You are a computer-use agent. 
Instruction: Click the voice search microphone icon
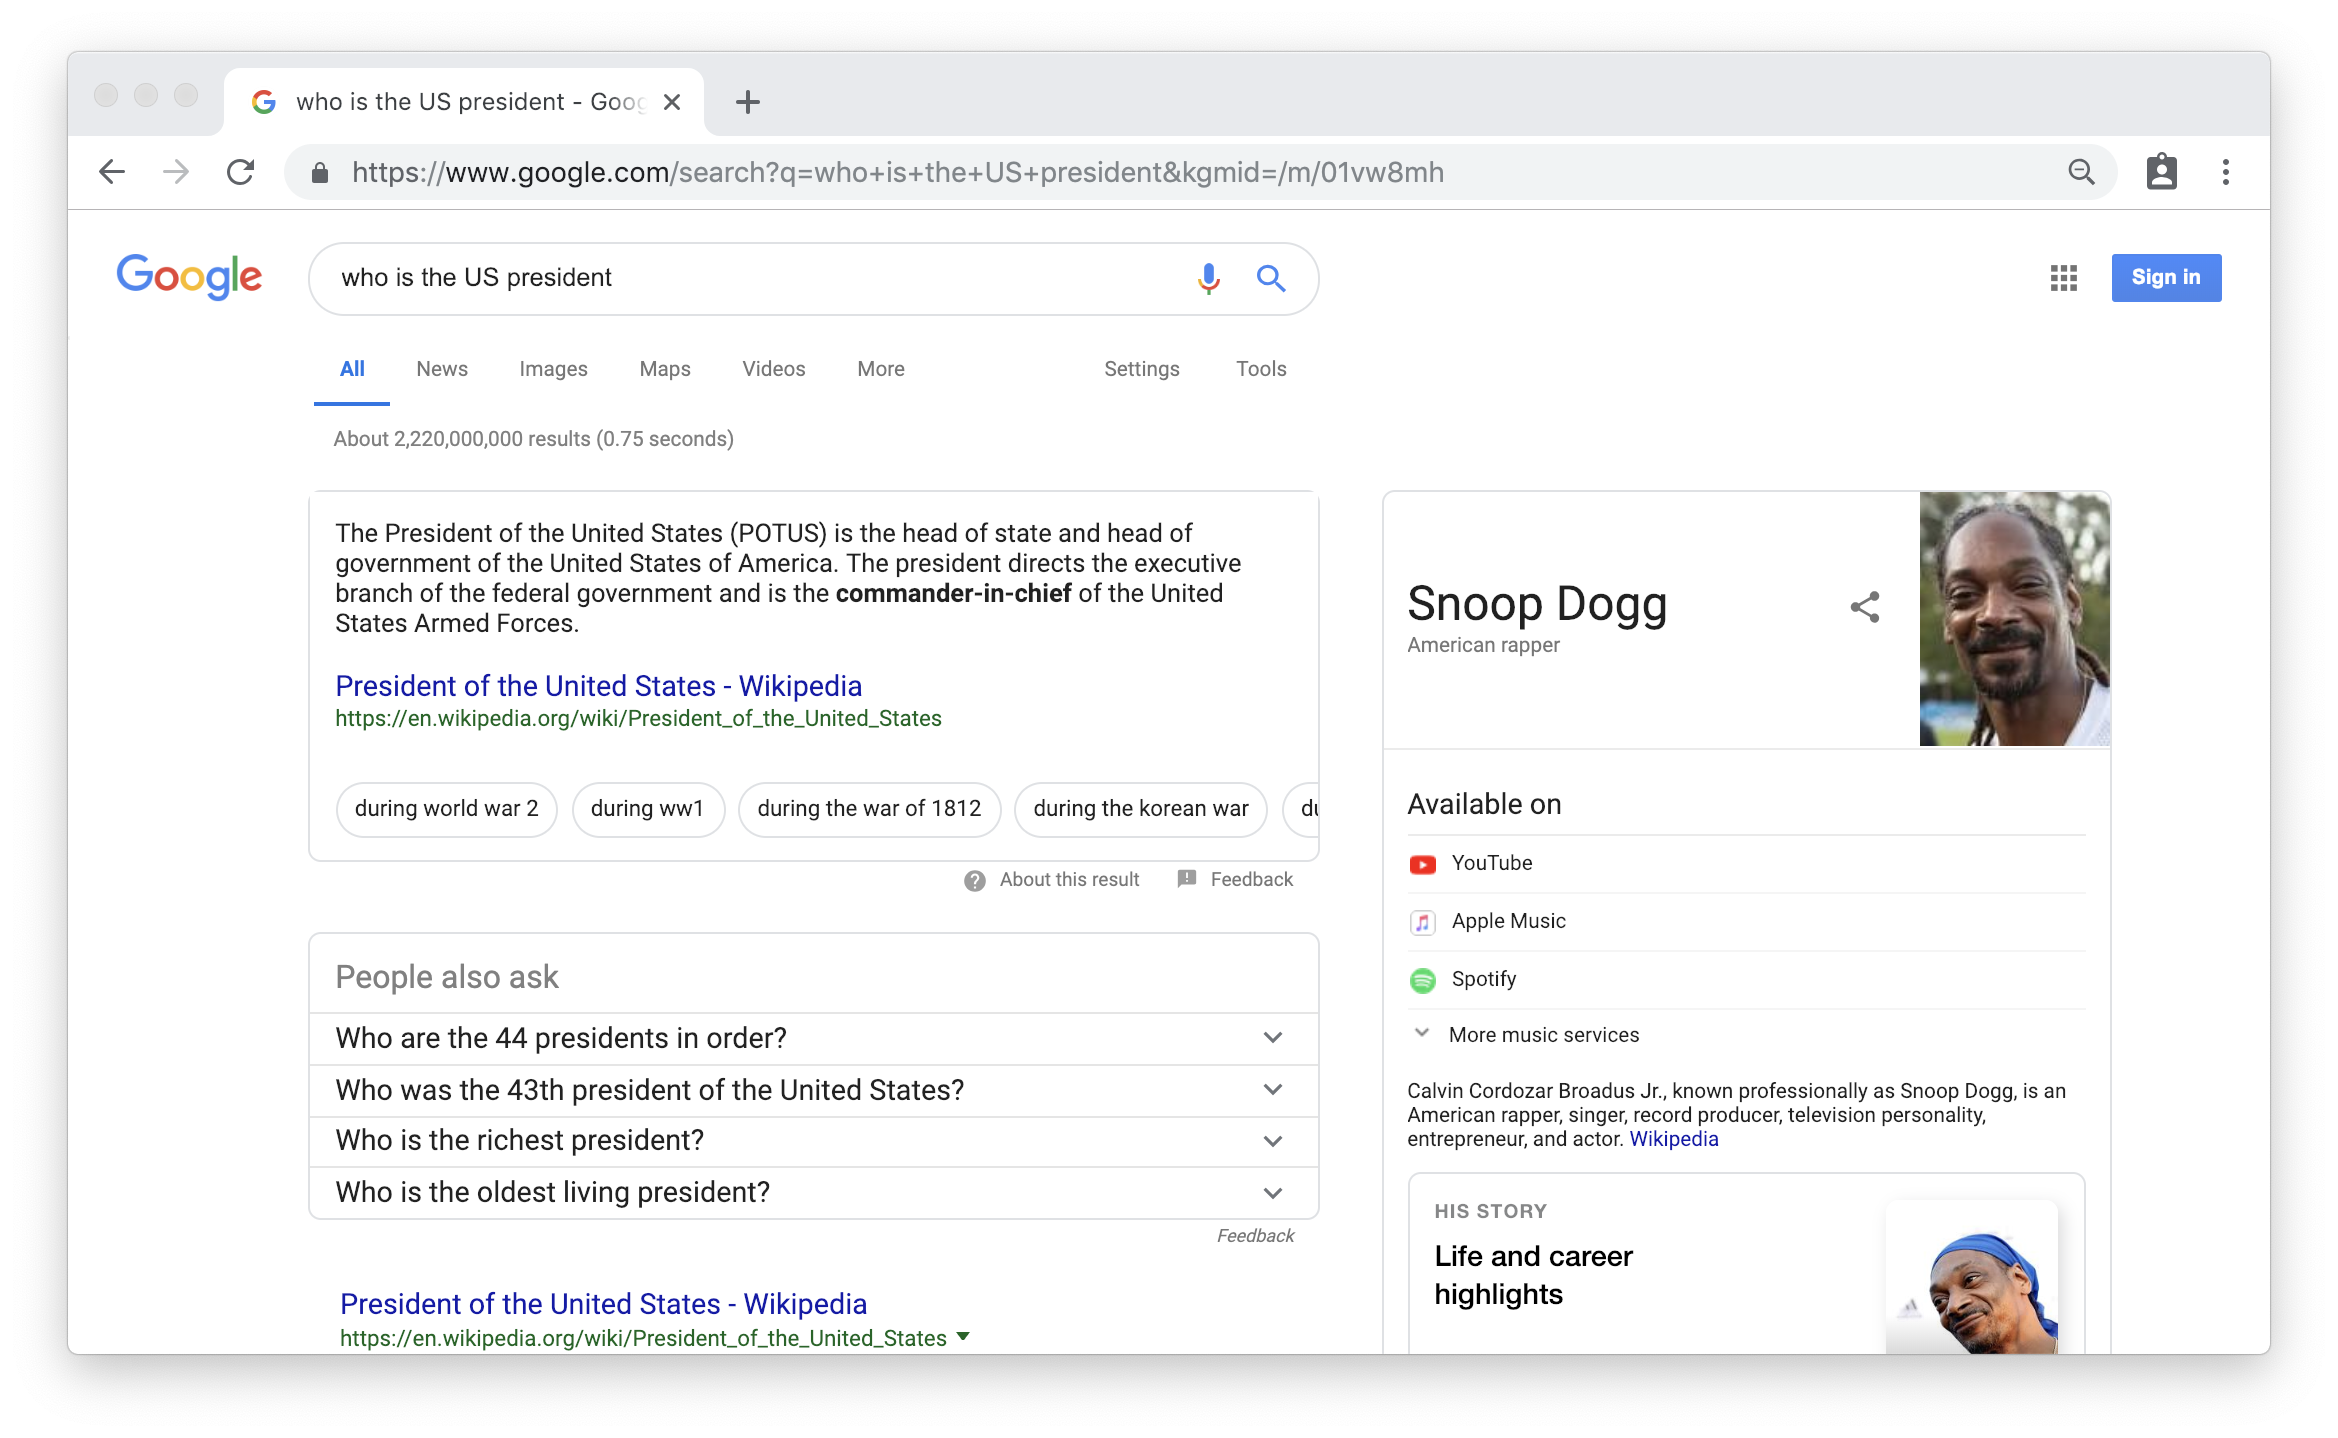point(1208,278)
